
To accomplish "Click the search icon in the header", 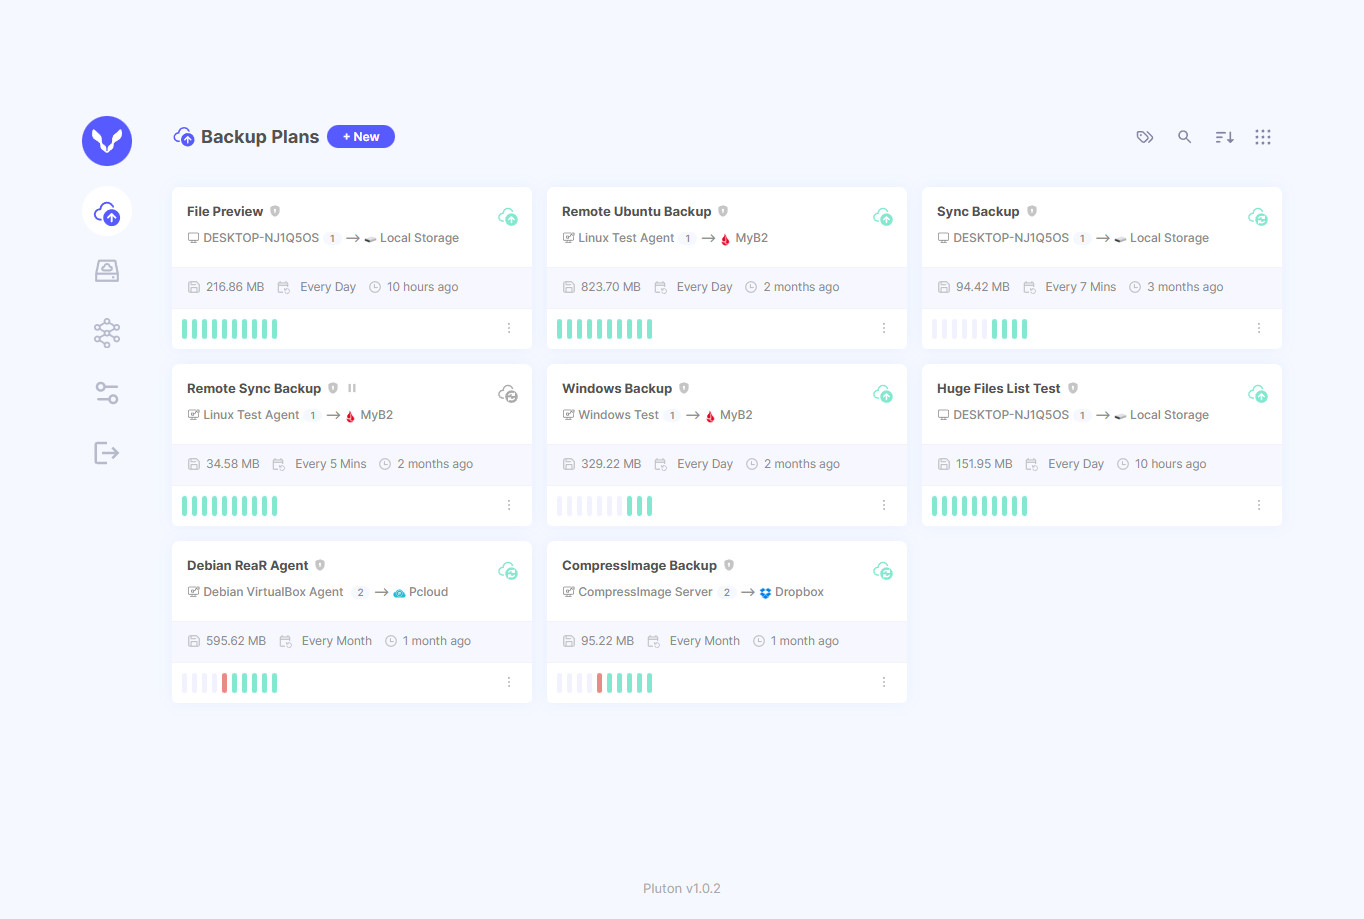I will tap(1184, 136).
